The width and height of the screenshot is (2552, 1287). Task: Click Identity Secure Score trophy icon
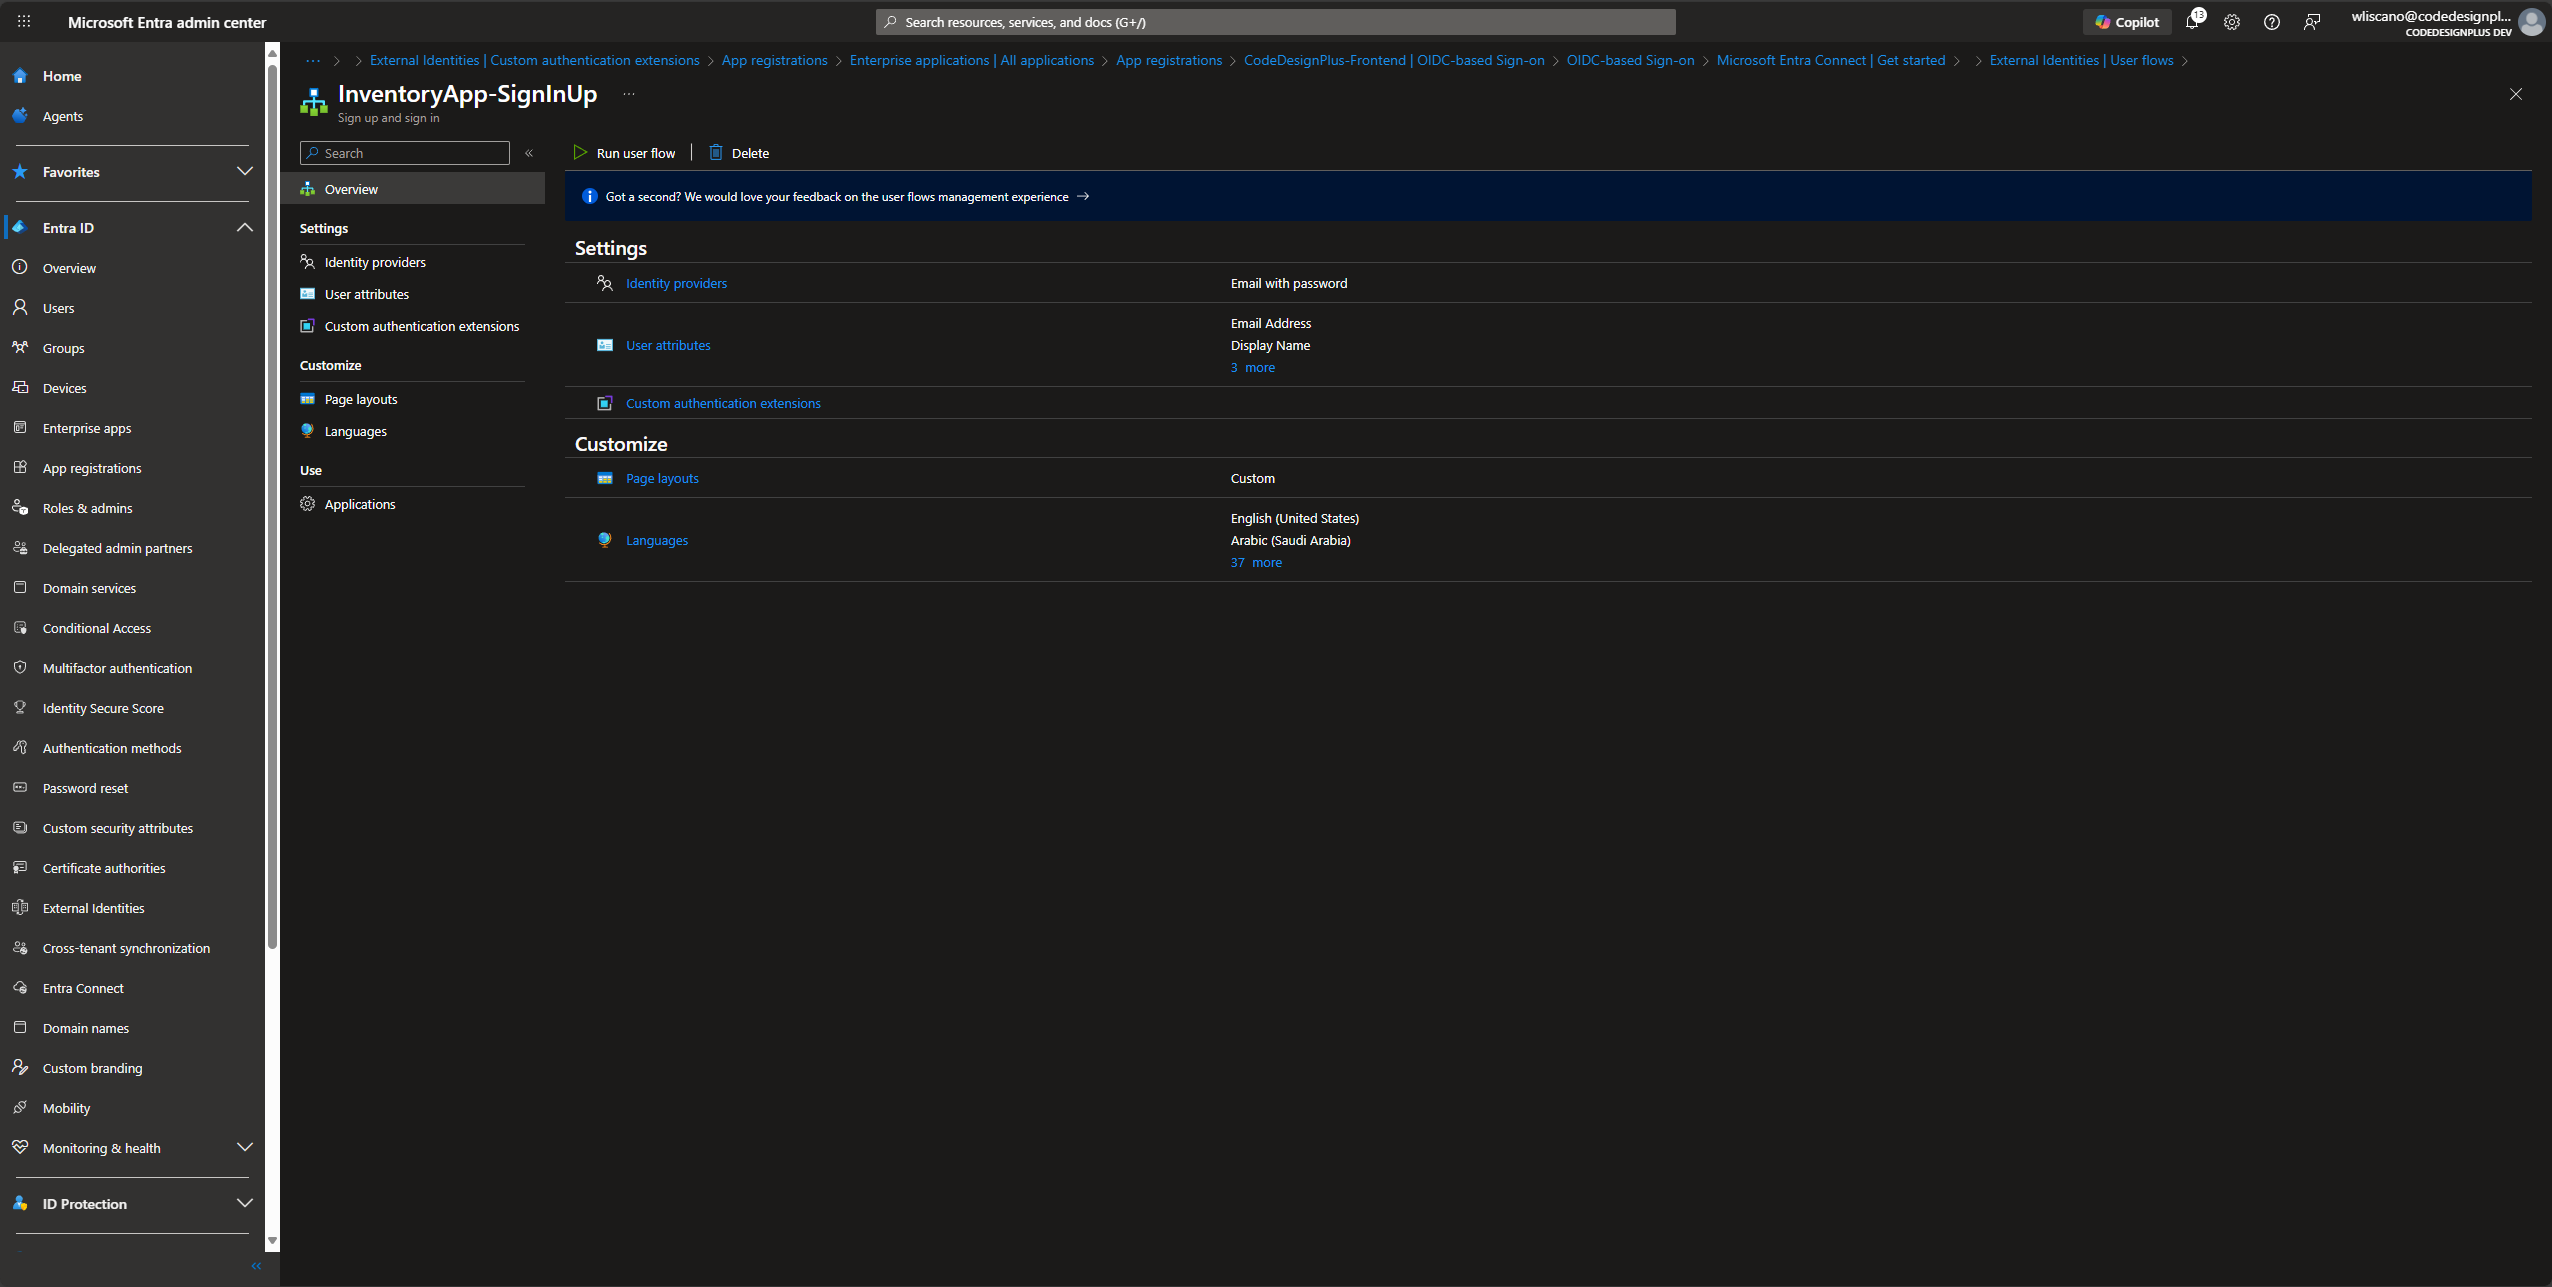tap(20, 707)
